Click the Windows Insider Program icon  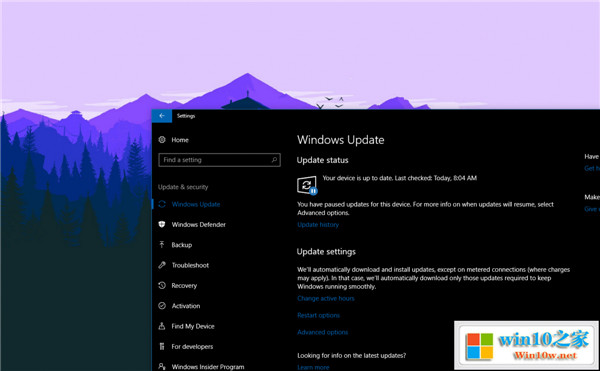coord(162,366)
